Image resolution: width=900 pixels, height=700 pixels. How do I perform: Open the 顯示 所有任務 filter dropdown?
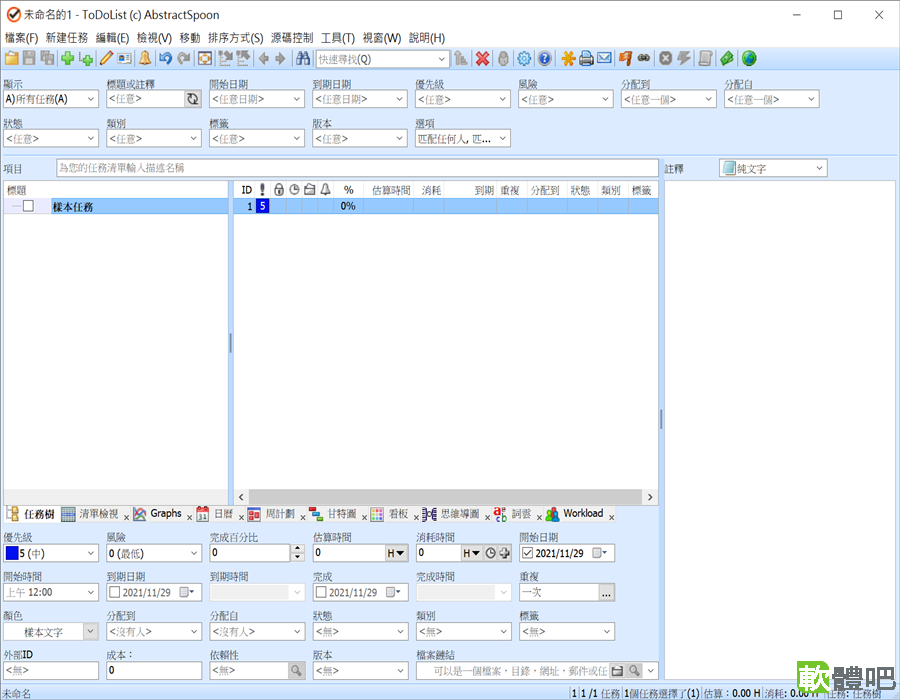51,99
